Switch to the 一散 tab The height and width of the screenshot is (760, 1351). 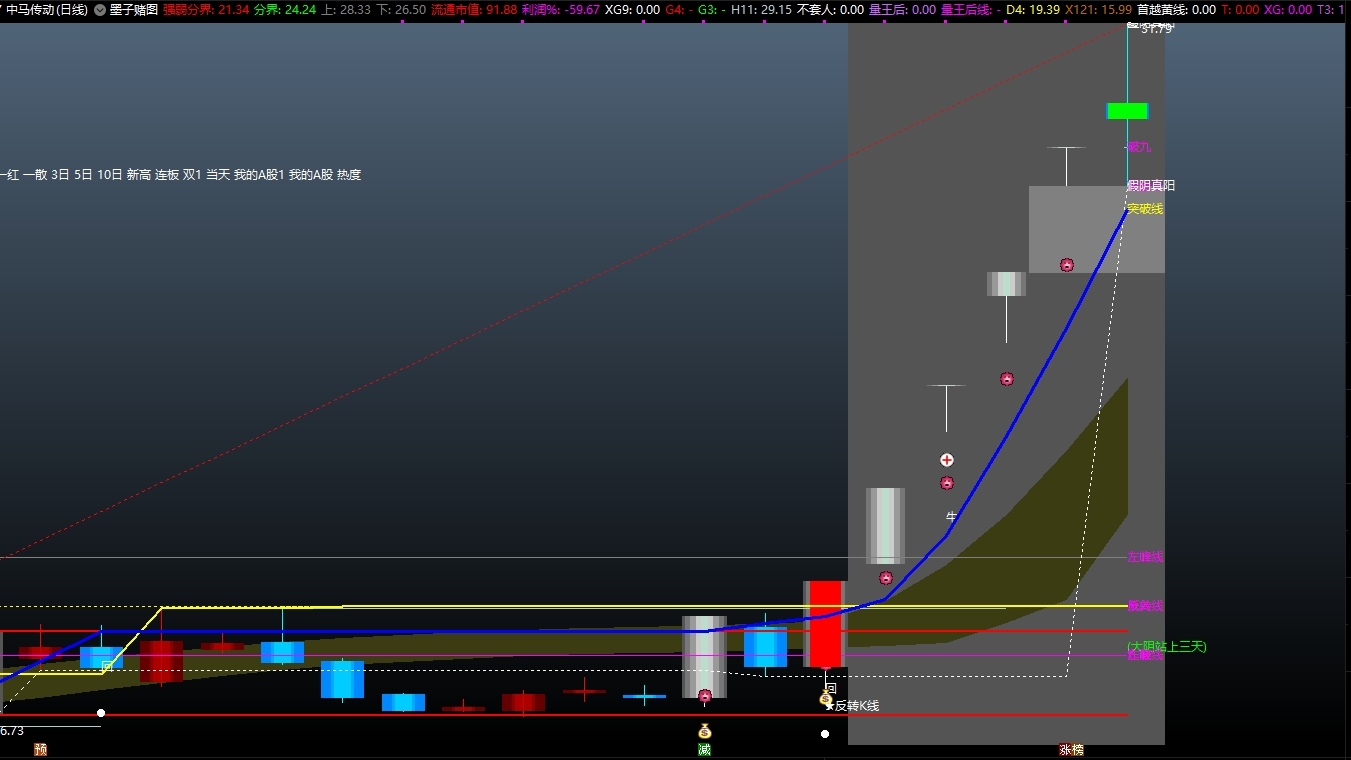pyautogui.click(x=35, y=175)
